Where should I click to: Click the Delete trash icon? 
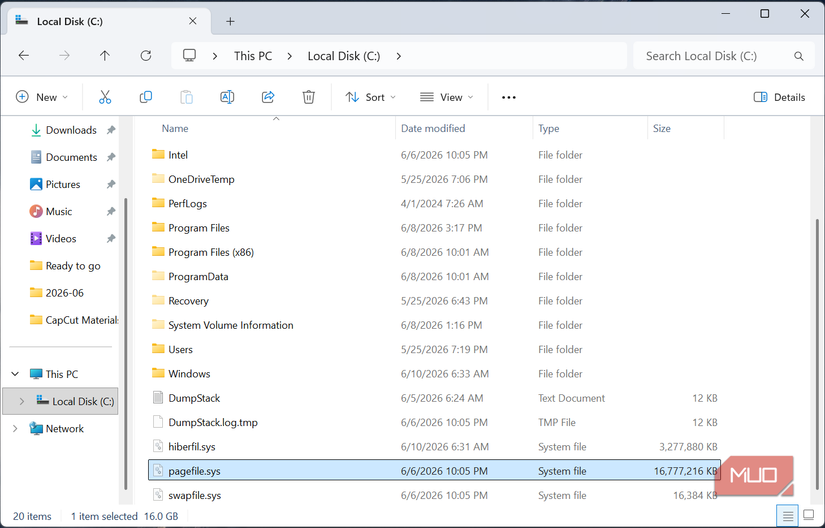tap(309, 97)
